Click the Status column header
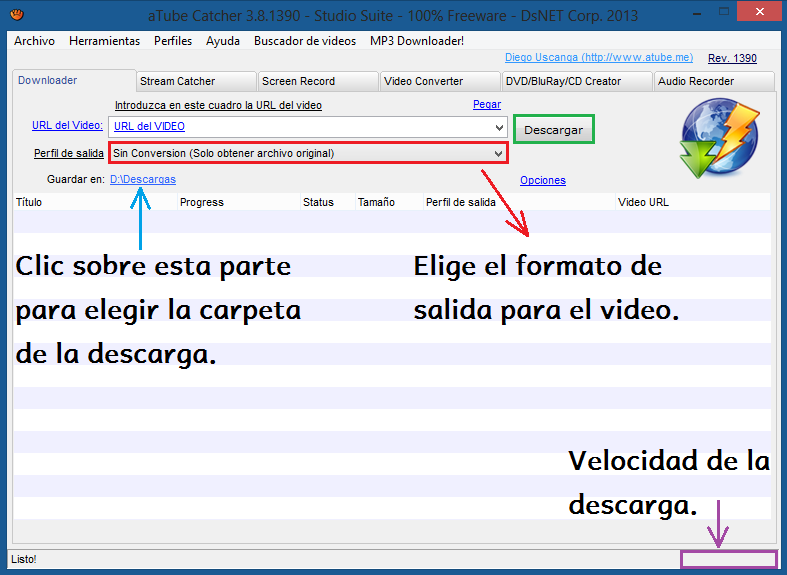This screenshot has width=787, height=575. [x=328, y=202]
